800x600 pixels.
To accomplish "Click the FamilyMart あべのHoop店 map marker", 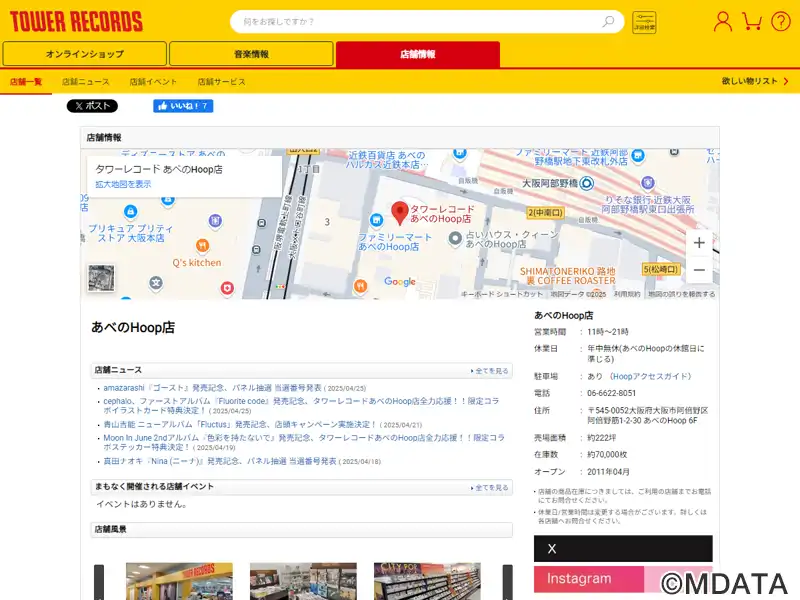I will (x=376, y=220).
